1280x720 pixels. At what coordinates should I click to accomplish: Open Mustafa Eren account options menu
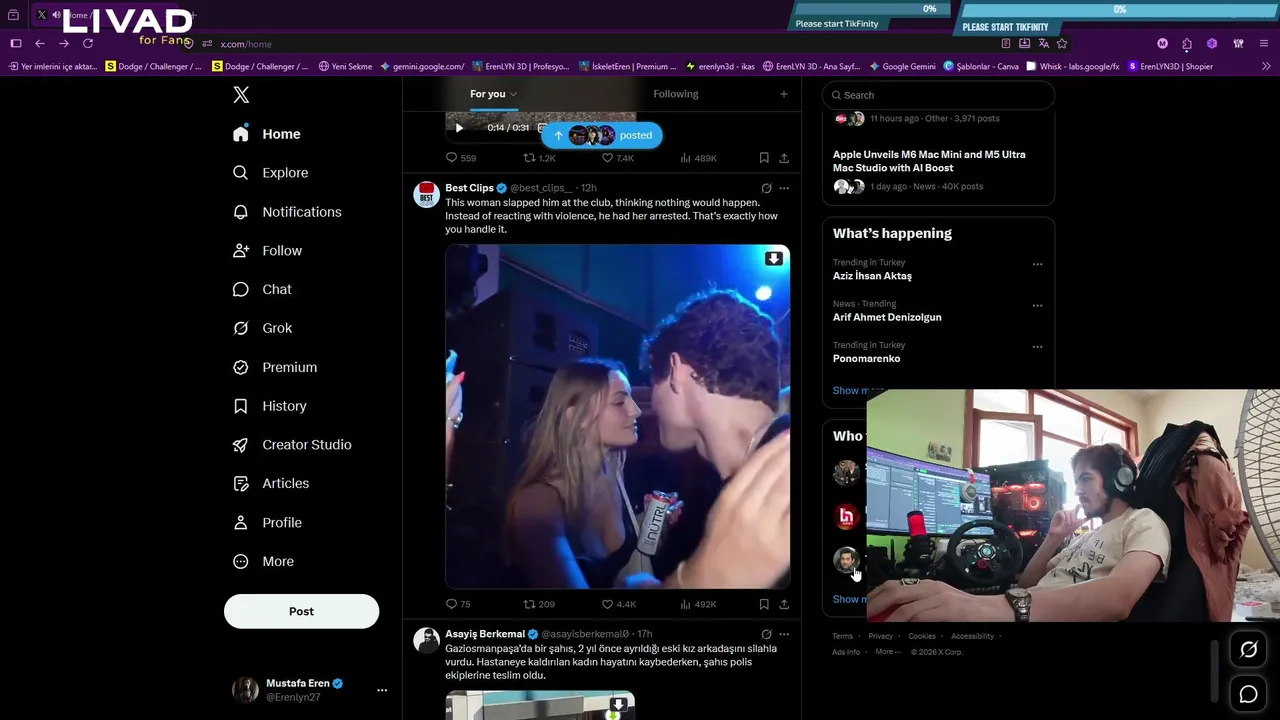382,690
